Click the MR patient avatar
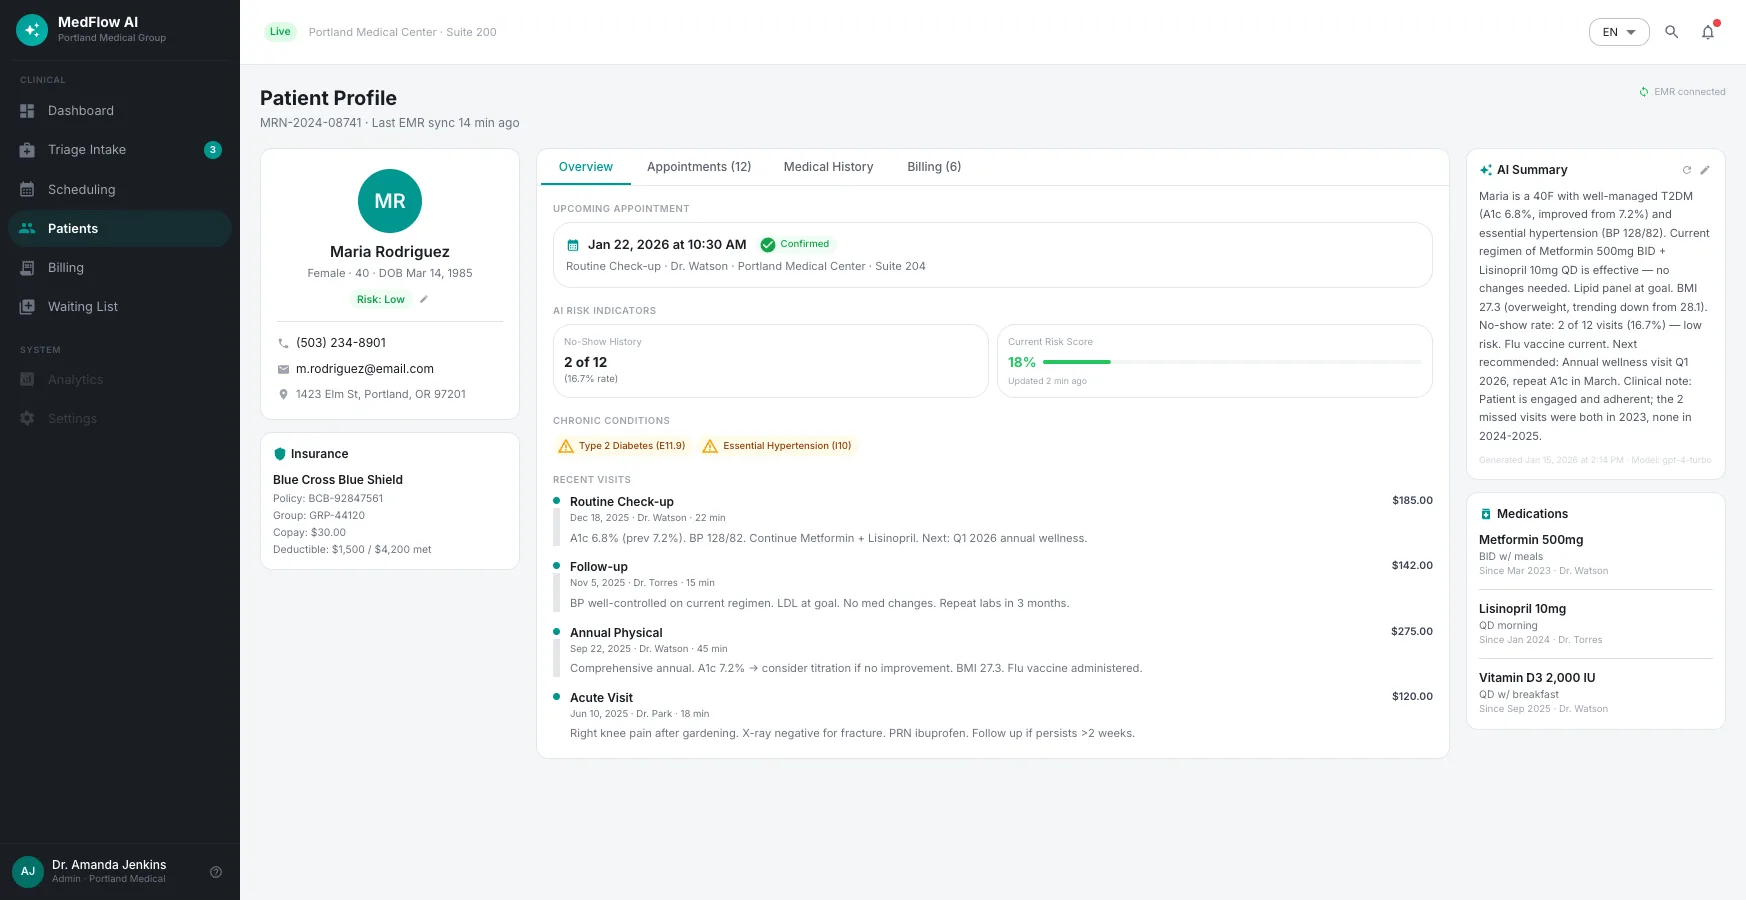1746x900 pixels. point(390,201)
